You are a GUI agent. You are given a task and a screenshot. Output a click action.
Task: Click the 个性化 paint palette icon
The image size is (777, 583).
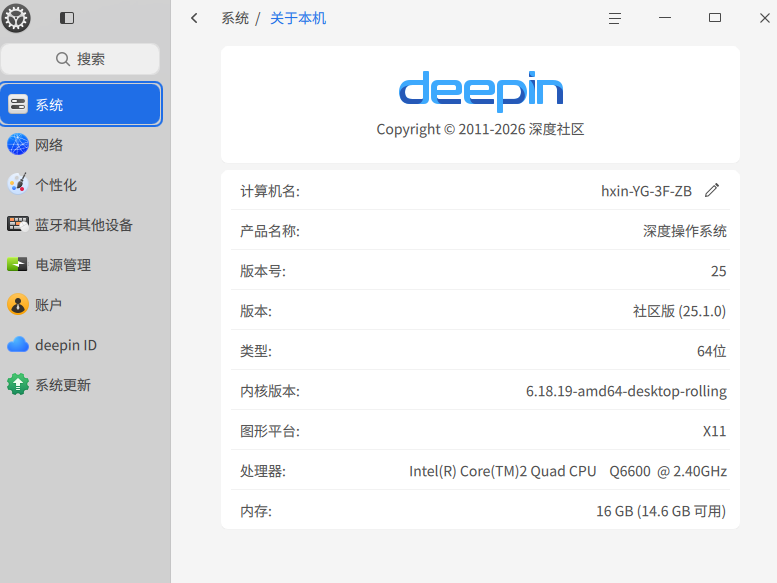[x=18, y=184]
